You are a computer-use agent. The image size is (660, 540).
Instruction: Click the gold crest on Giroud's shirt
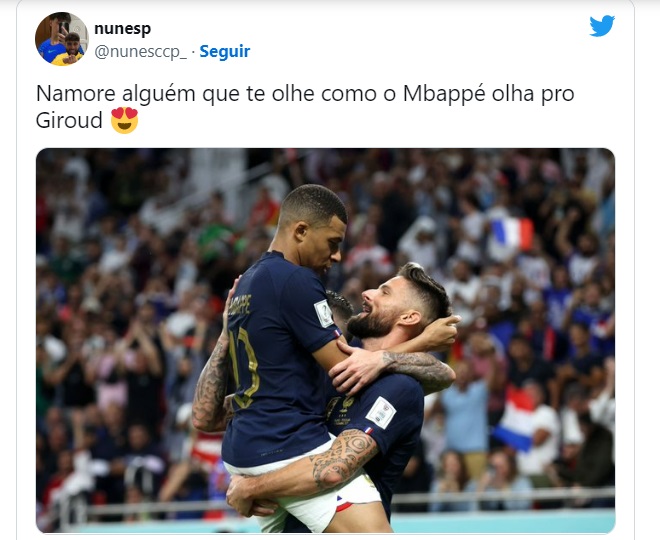coord(347,403)
